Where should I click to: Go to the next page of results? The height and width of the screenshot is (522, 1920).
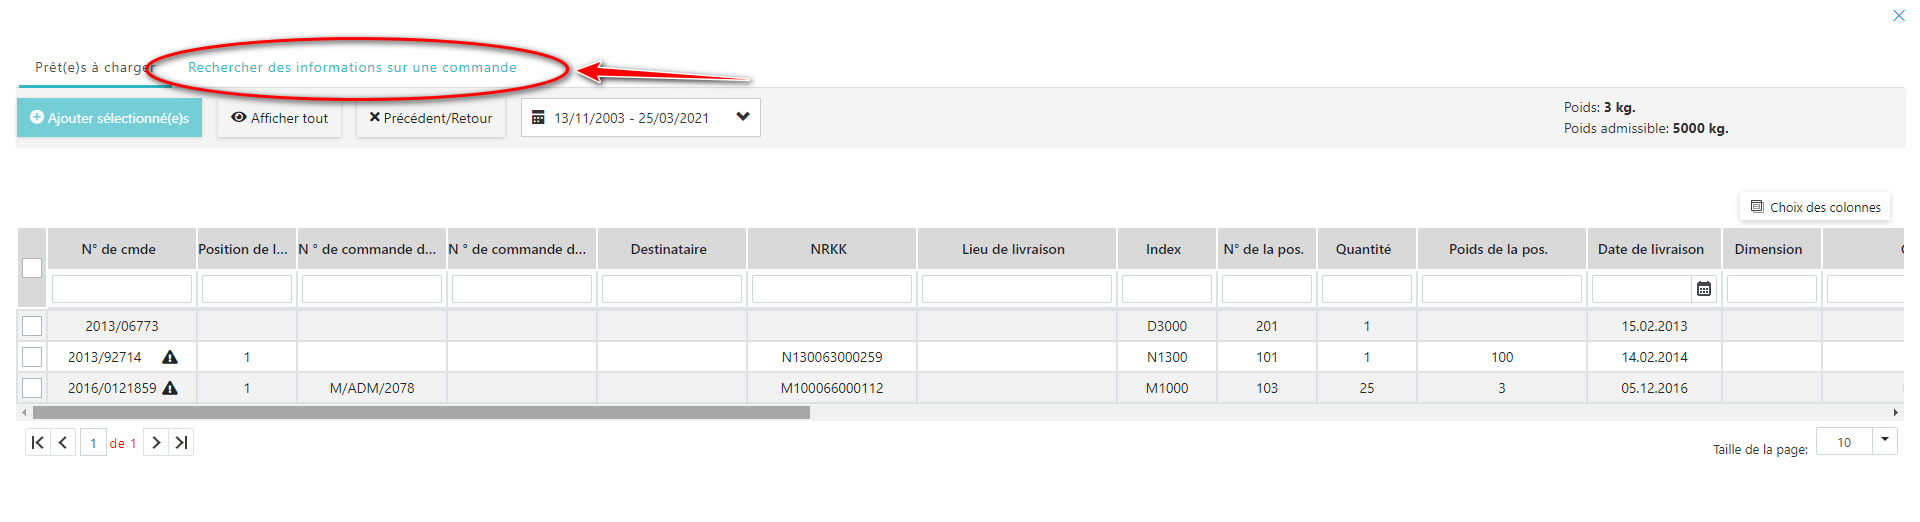(156, 443)
